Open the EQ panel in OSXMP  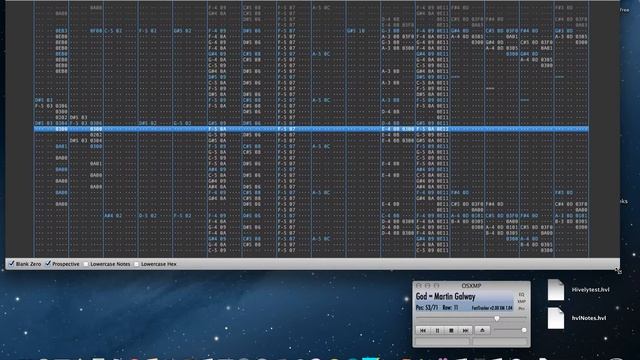[521, 294]
